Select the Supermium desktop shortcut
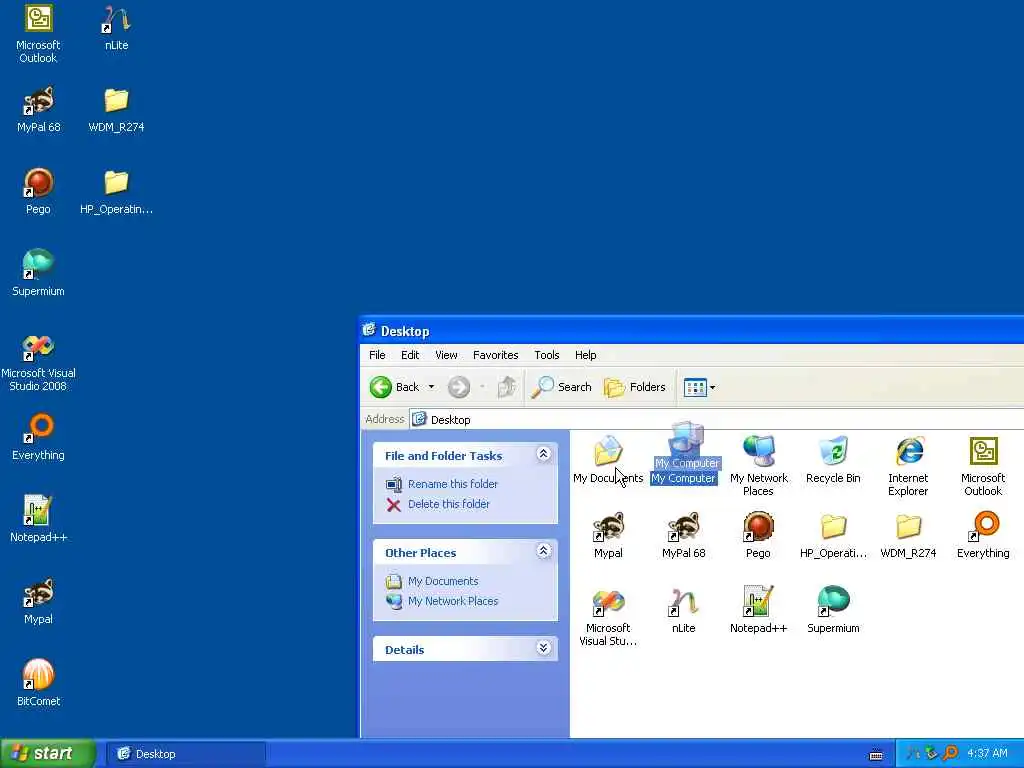This screenshot has height=768, width=1024. 38,274
